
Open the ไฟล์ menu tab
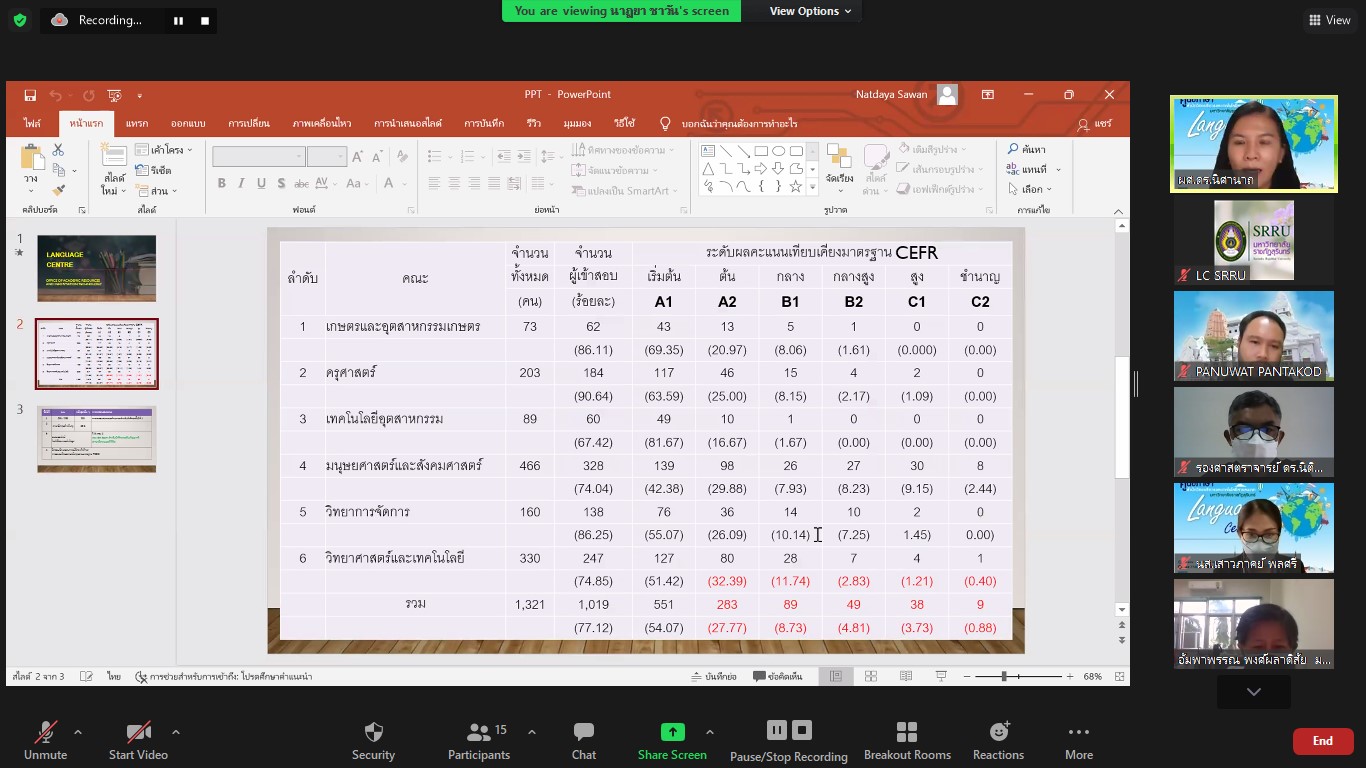pyautogui.click(x=33, y=123)
